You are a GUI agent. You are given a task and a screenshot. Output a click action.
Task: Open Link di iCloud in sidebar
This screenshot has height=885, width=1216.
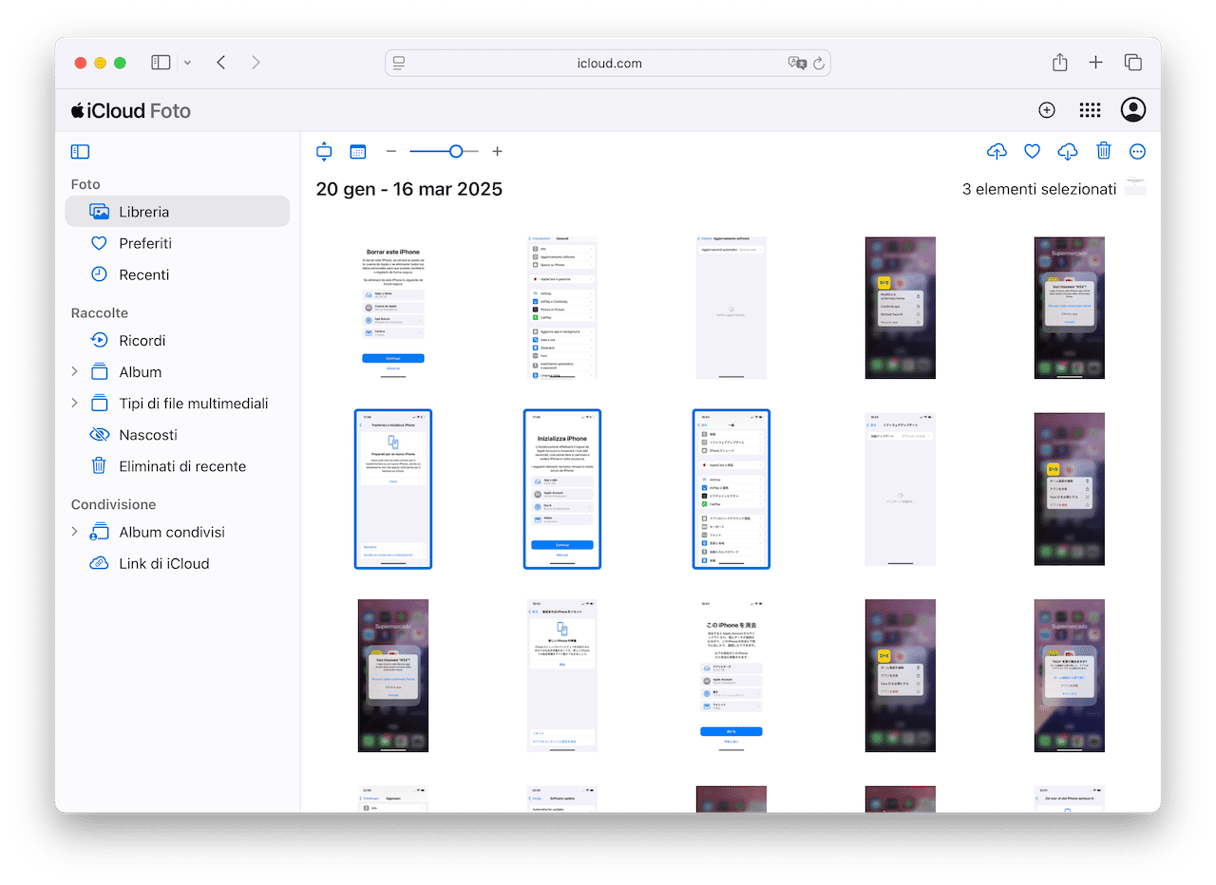click(x=164, y=563)
